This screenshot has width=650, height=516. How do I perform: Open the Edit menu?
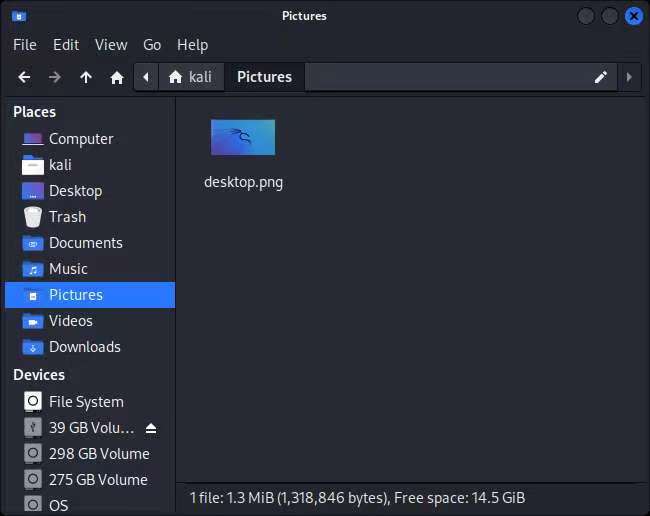66,45
